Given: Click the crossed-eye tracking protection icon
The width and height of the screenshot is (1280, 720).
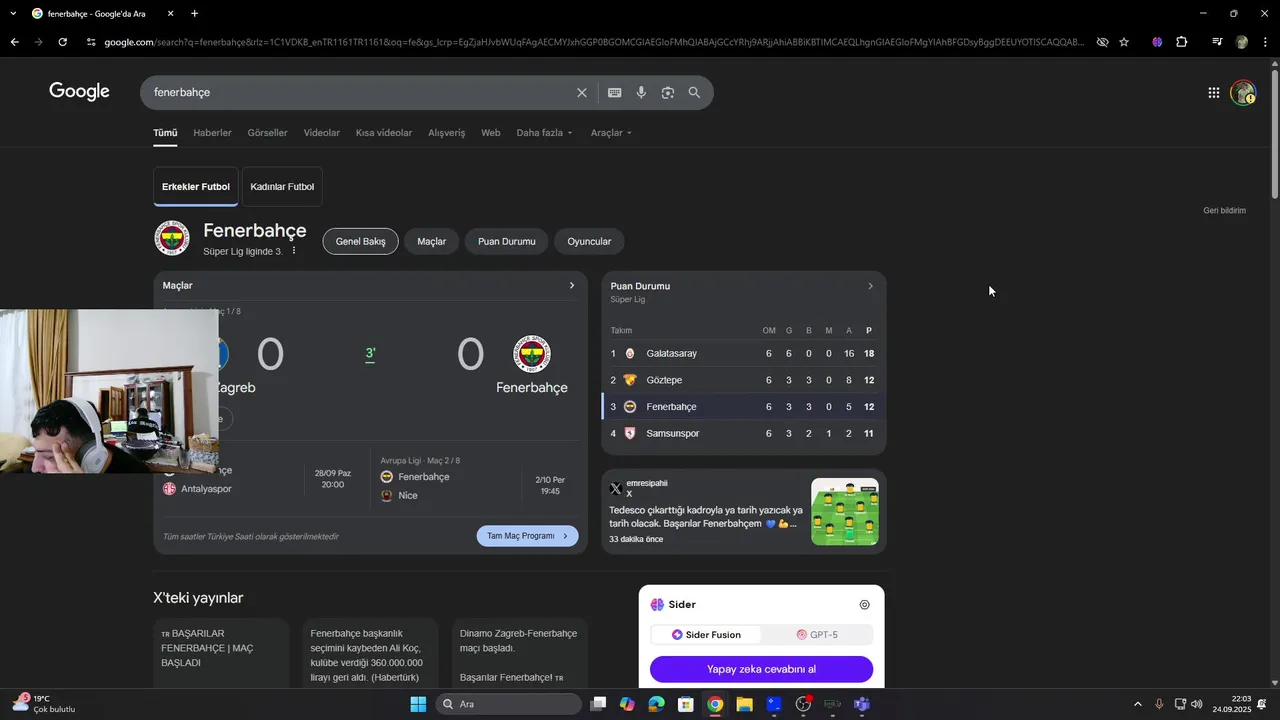Looking at the screenshot, I should [x=1102, y=42].
